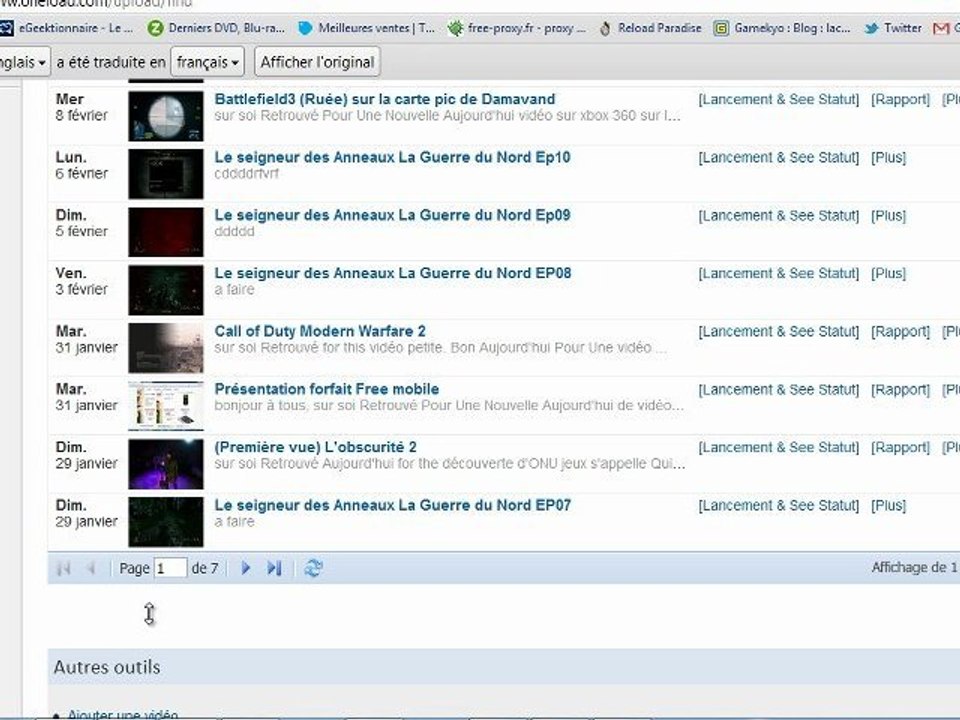Jump to last page icon
Viewport: 960px width, 720px height.
point(274,568)
